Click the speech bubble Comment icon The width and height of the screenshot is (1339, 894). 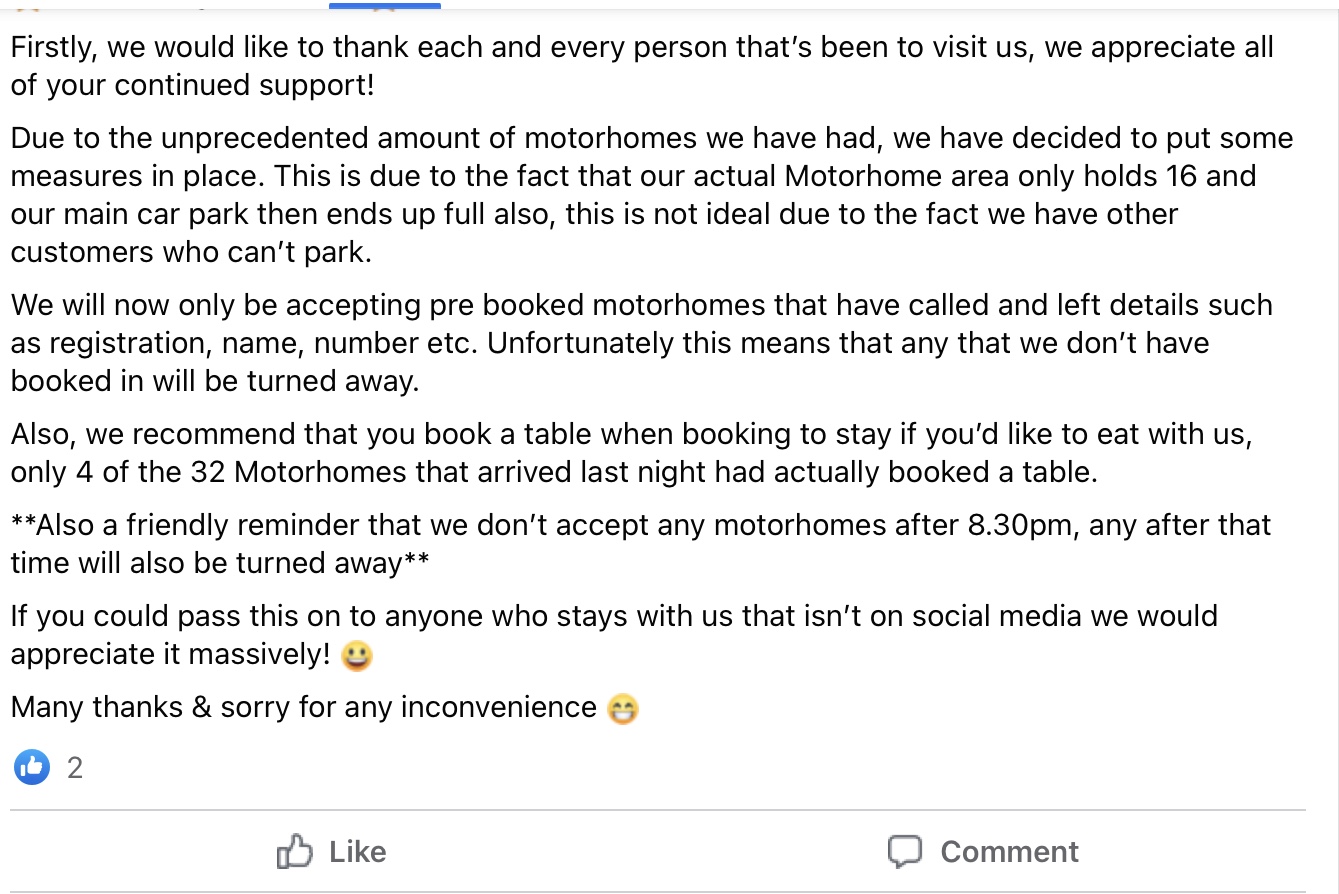(x=905, y=851)
